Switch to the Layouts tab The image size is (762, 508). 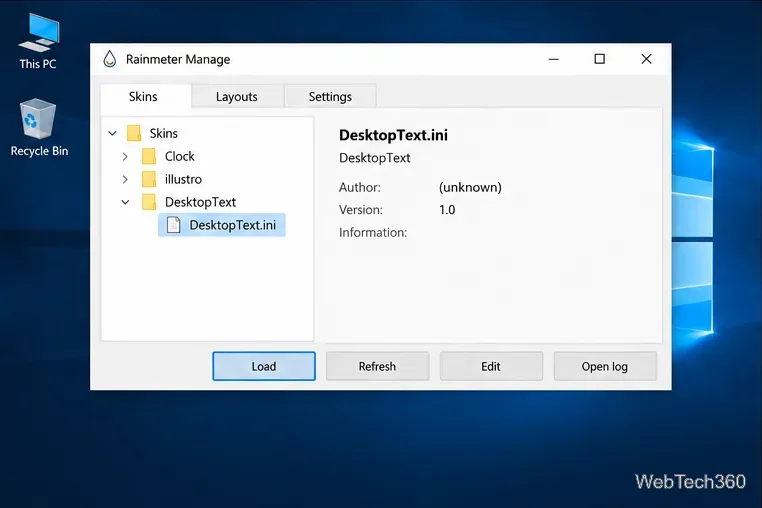click(237, 96)
